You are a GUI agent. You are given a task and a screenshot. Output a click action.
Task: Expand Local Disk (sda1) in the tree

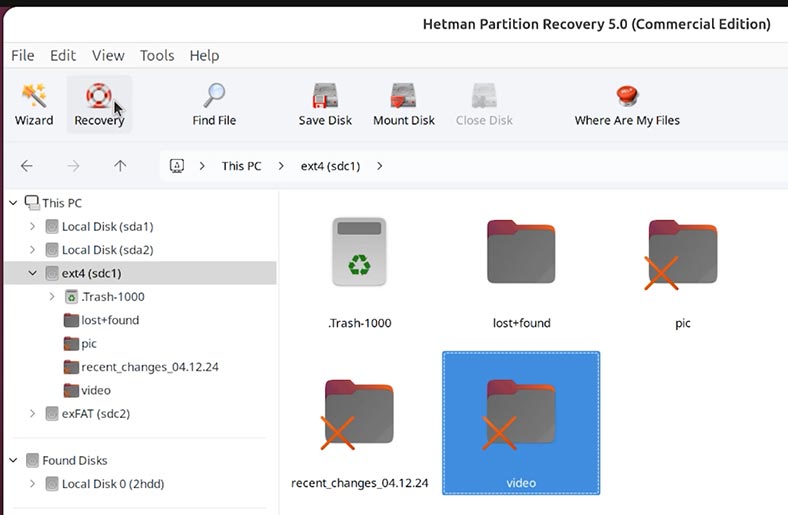(x=33, y=227)
